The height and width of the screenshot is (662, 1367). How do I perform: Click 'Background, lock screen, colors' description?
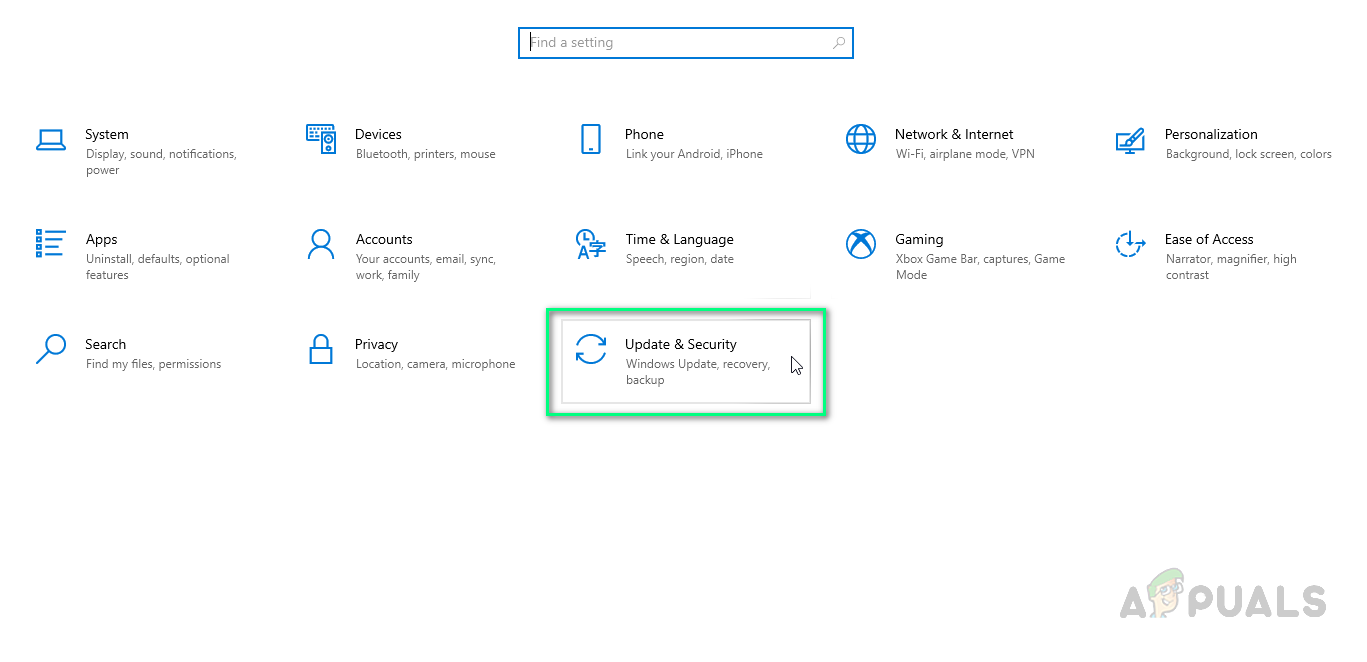click(x=1249, y=154)
